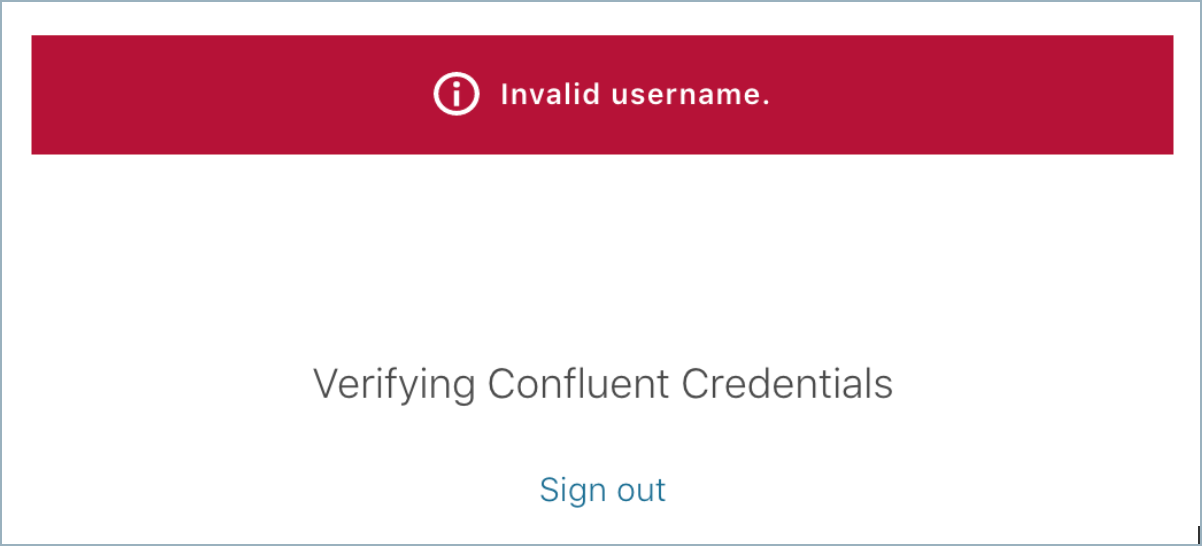Select the circled "i" alert icon
The width and height of the screenshot is (1202, 546).
pos(456,95)
